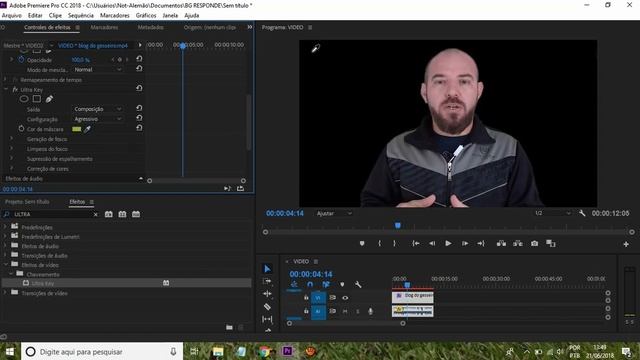Filter YUV effects in Efeitos panel
The width and height of the screenshot is (640, 360).
pyautogui.click(x=136, y=214)
